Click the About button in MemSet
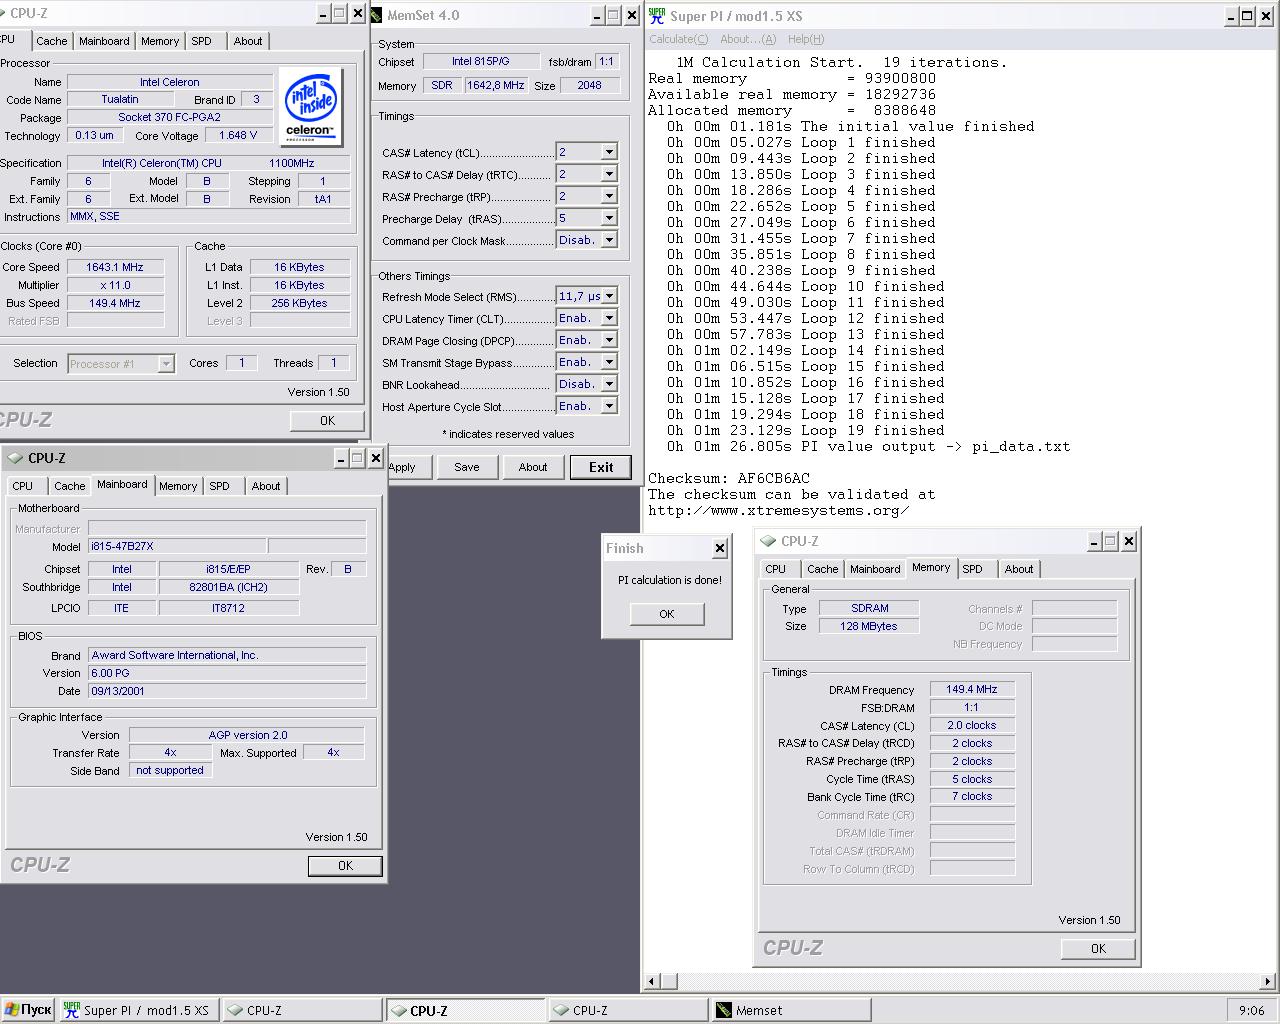The image size is (1280, 1024). point(533,467)
